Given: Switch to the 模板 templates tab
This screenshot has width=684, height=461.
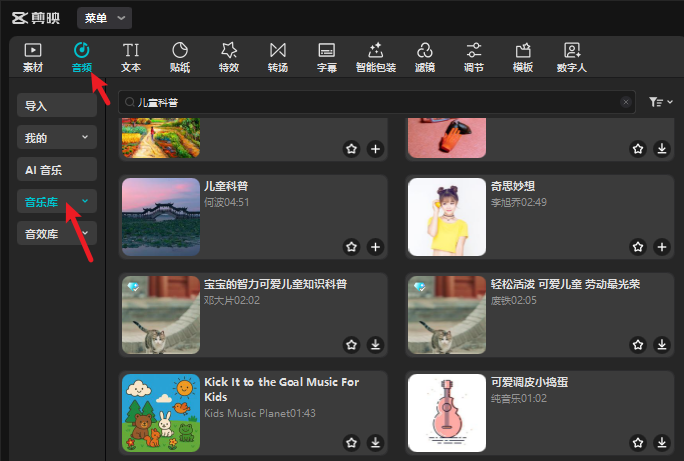Looking at the screenshot, I should click(x=522, y=57).
